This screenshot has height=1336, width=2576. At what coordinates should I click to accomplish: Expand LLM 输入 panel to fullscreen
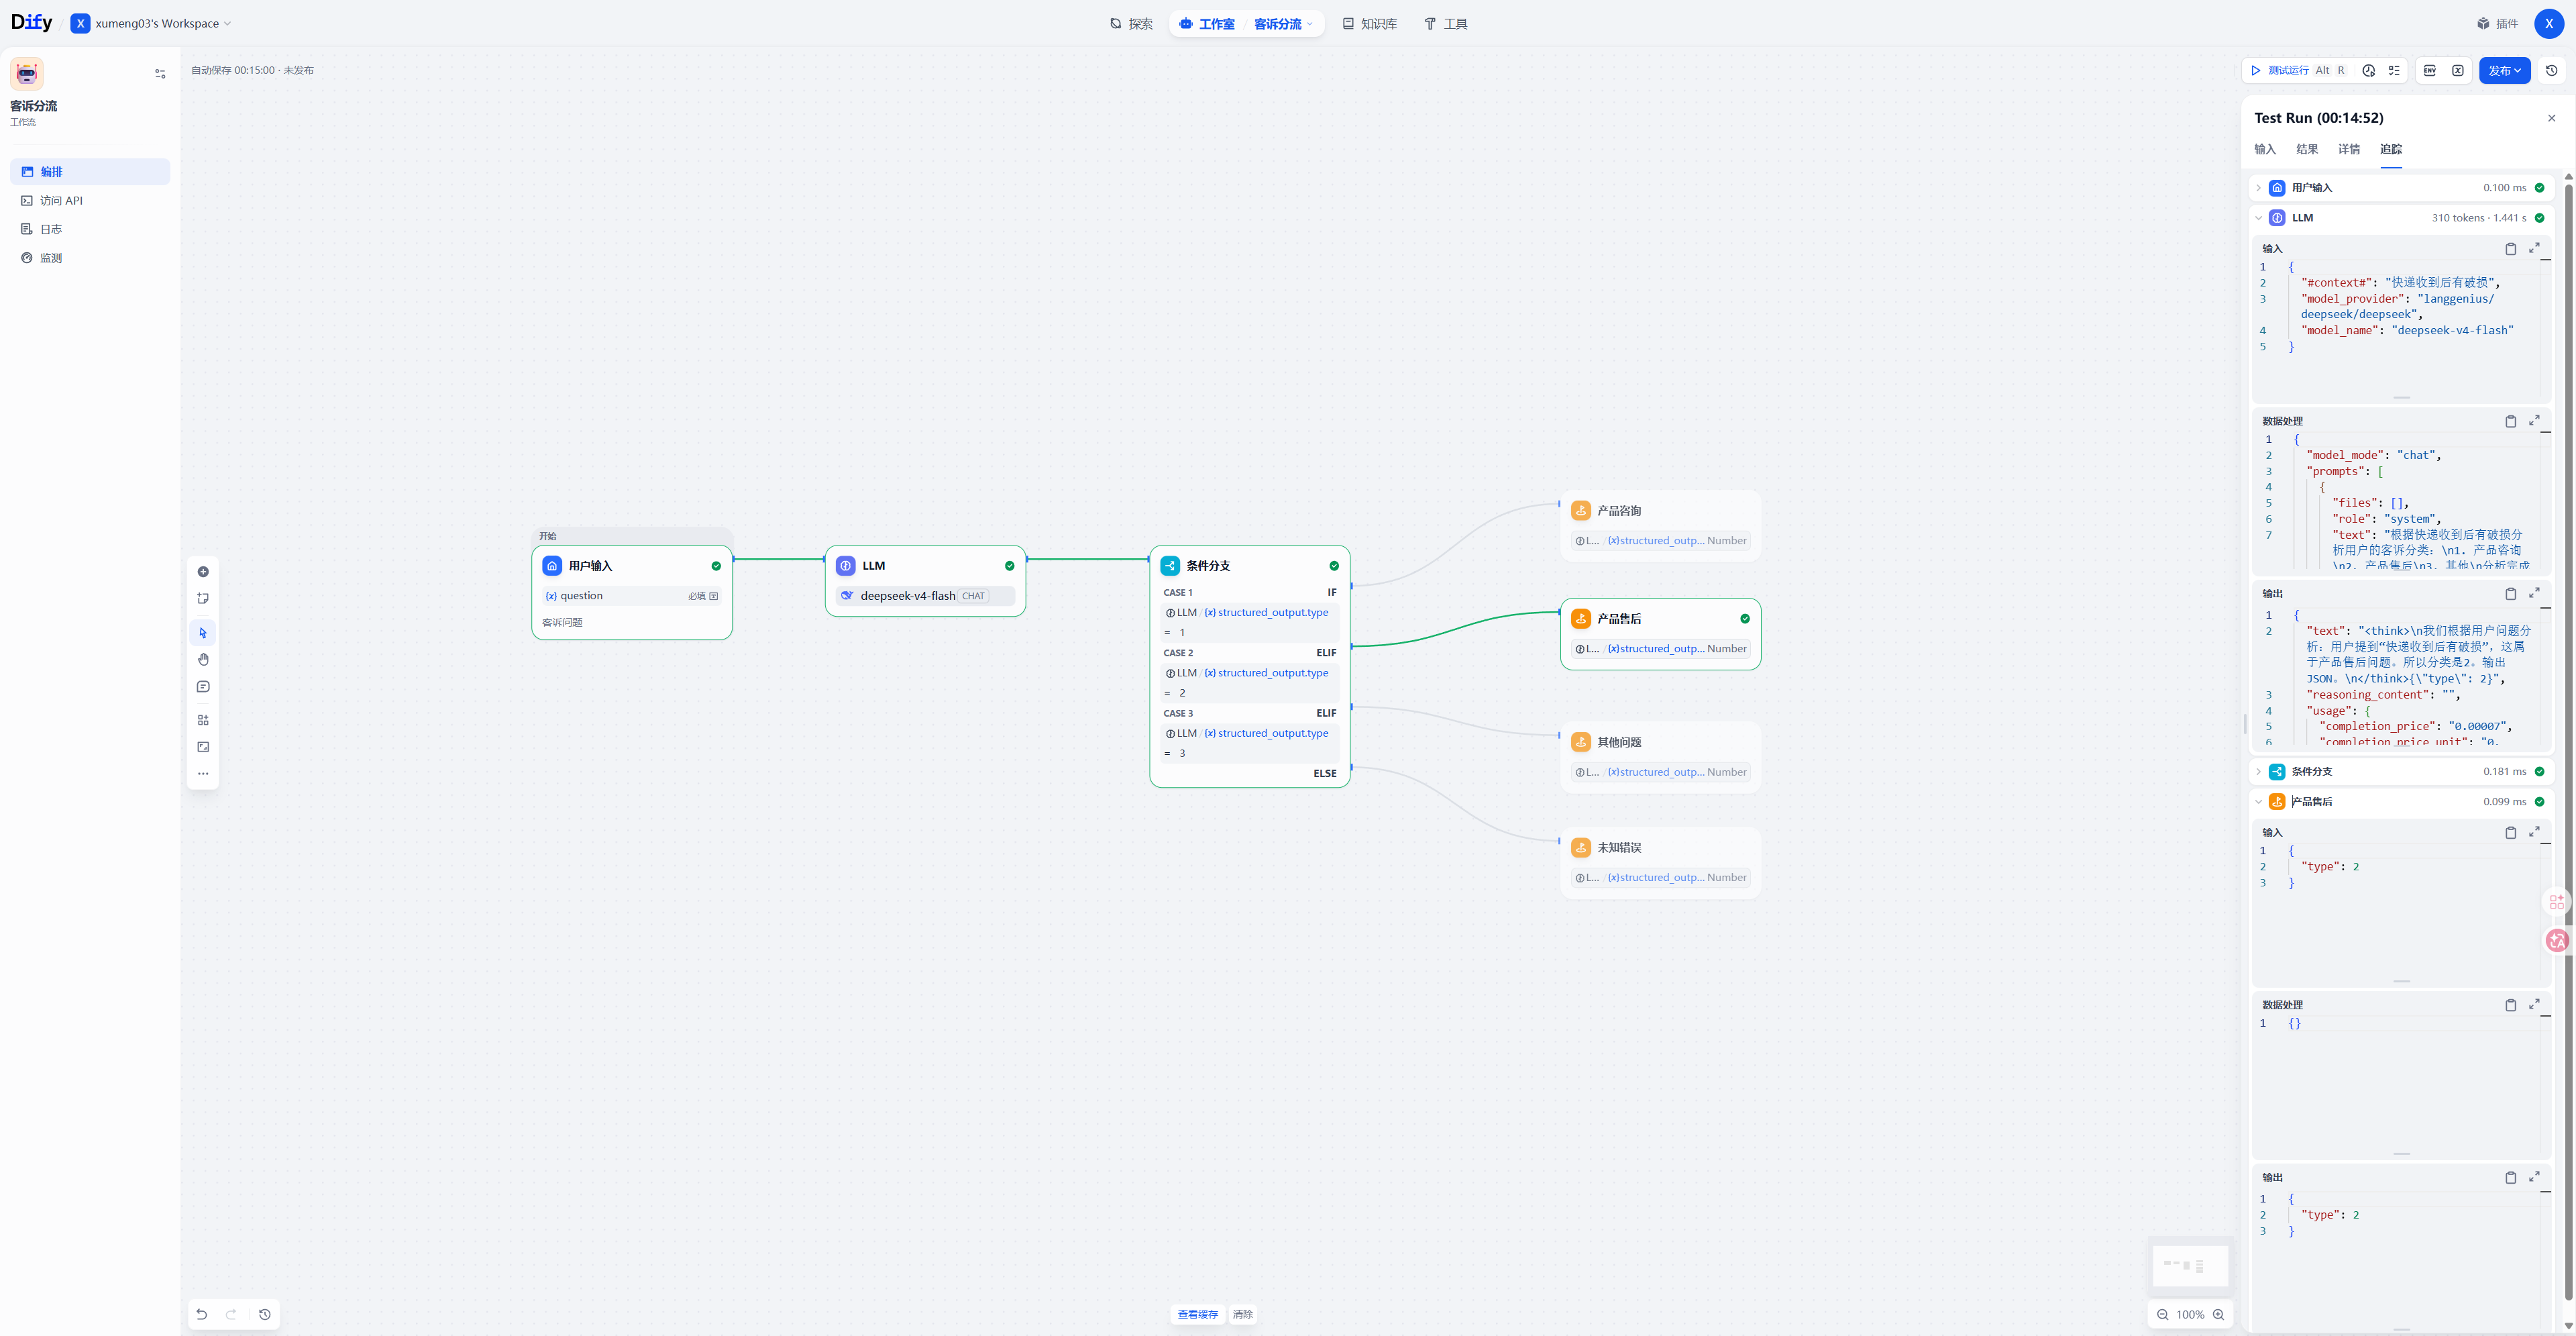tap(2534, 249)
